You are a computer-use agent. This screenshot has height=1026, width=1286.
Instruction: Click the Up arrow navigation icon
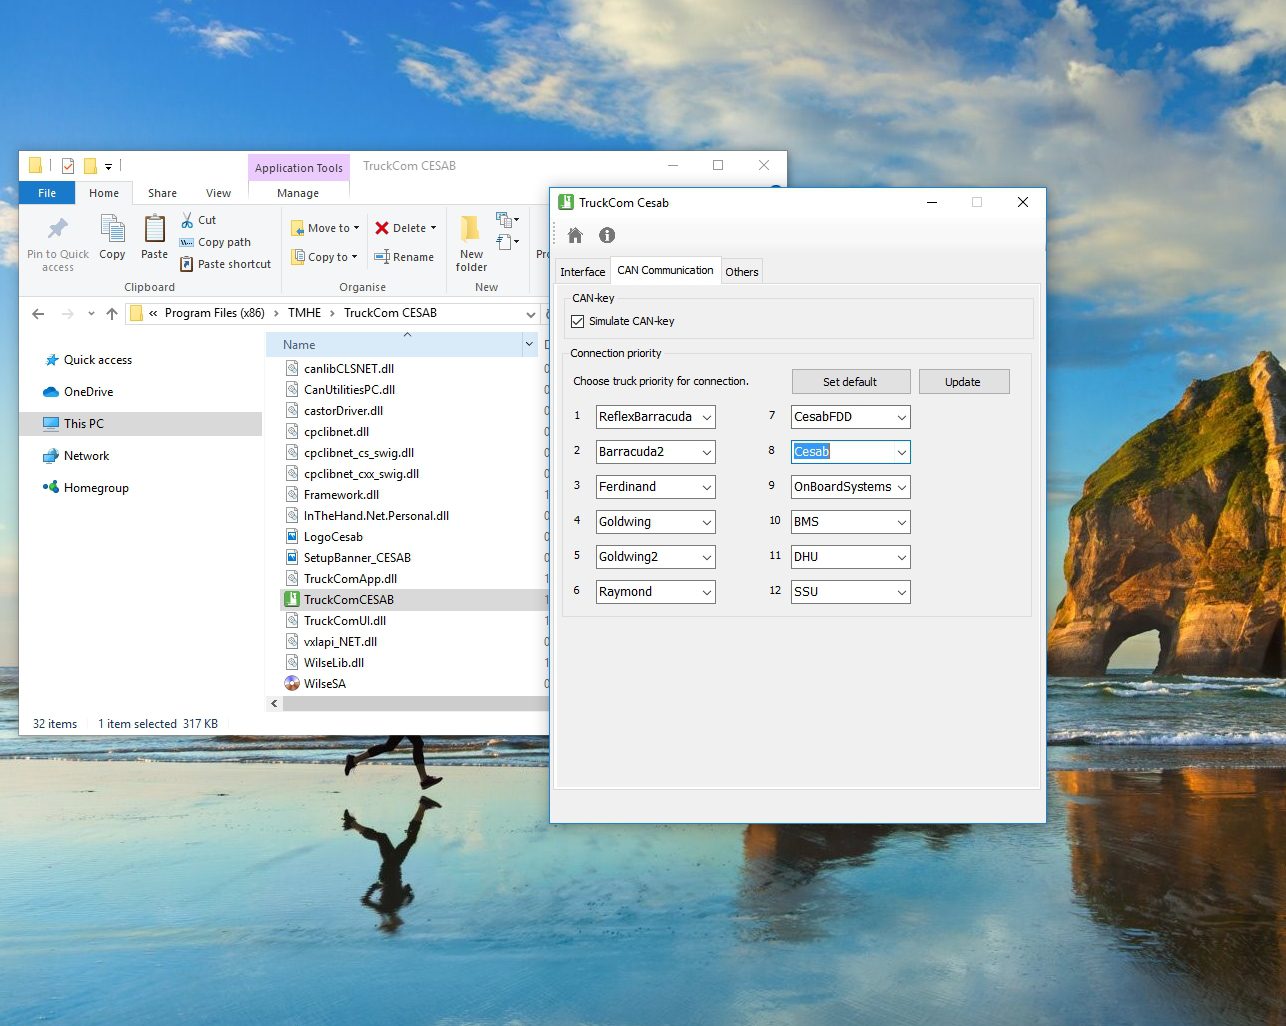coord(112,314)
